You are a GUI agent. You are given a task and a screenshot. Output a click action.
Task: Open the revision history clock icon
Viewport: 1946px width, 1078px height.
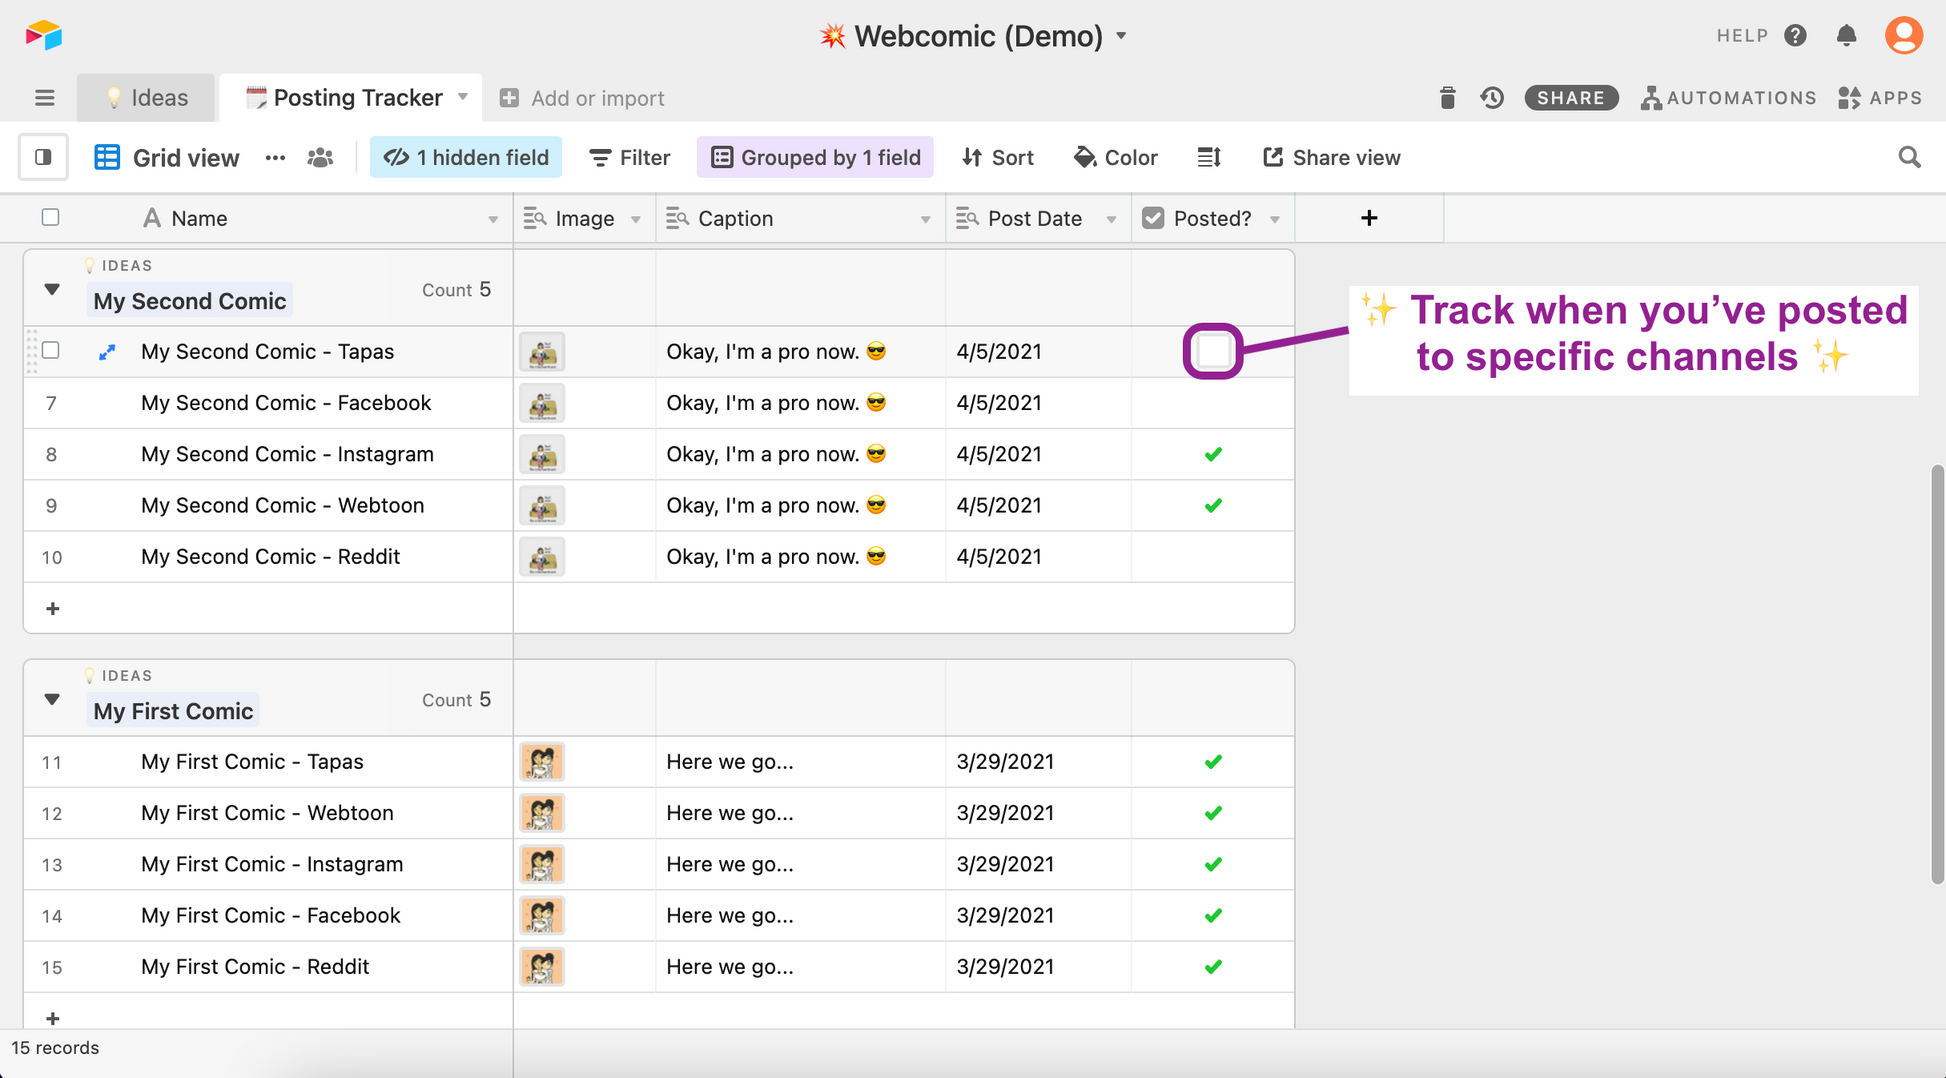(1492, 98)
